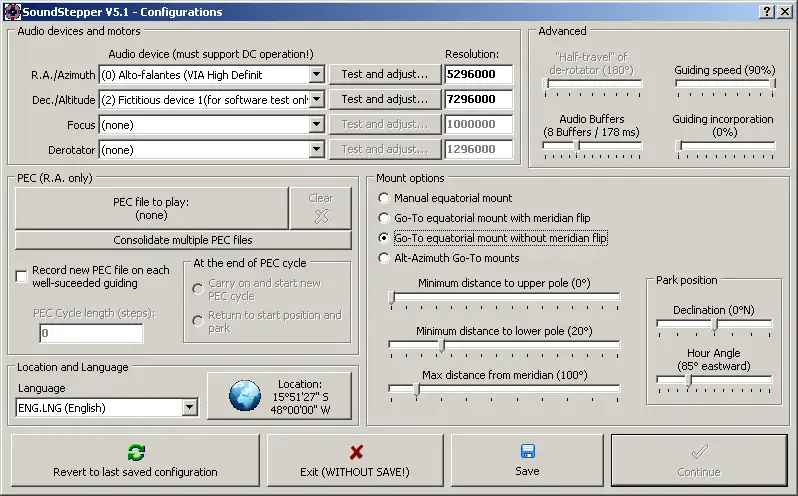The height and width of the screenshot is (496, 798).
Task: Expand the Derotator audio device dropdown
Action: pyautogui.click(x=317, y=150)
